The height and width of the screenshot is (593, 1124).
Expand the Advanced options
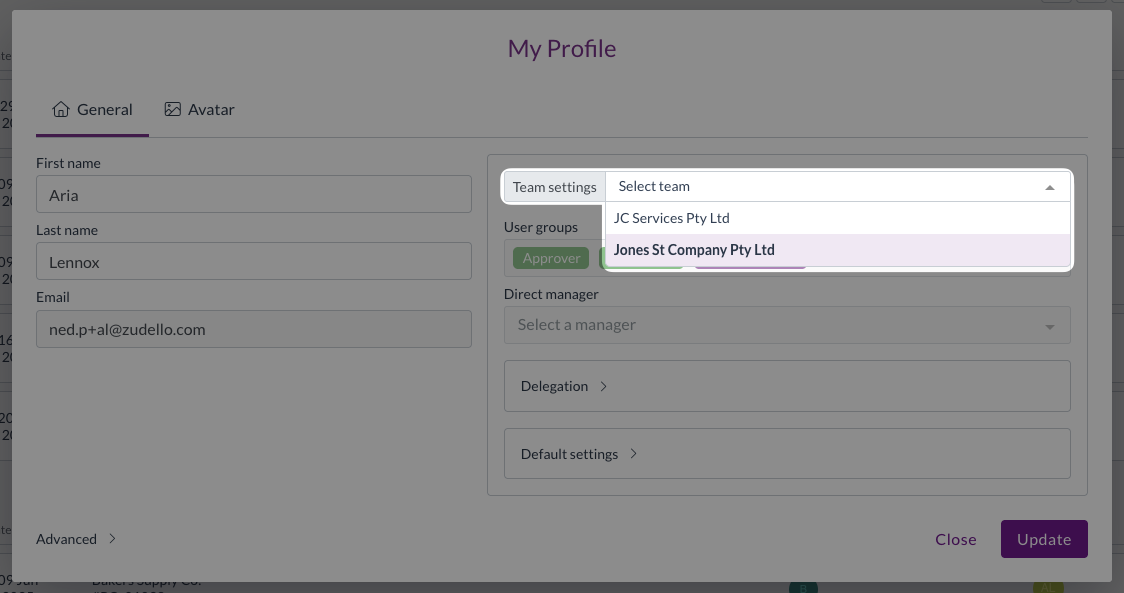click(x=67, y=539)
